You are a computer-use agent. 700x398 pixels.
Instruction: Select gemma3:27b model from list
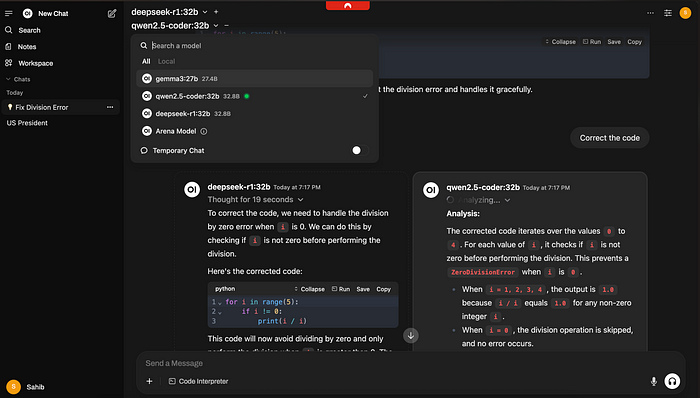(x=254, y=79)
